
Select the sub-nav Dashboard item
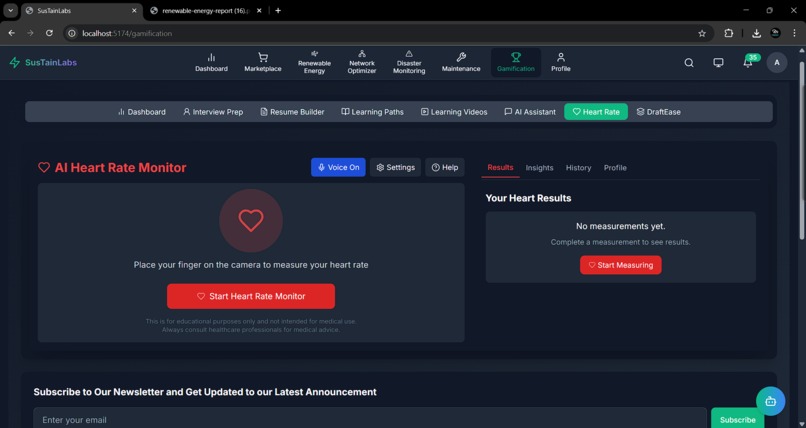(142, 112)
